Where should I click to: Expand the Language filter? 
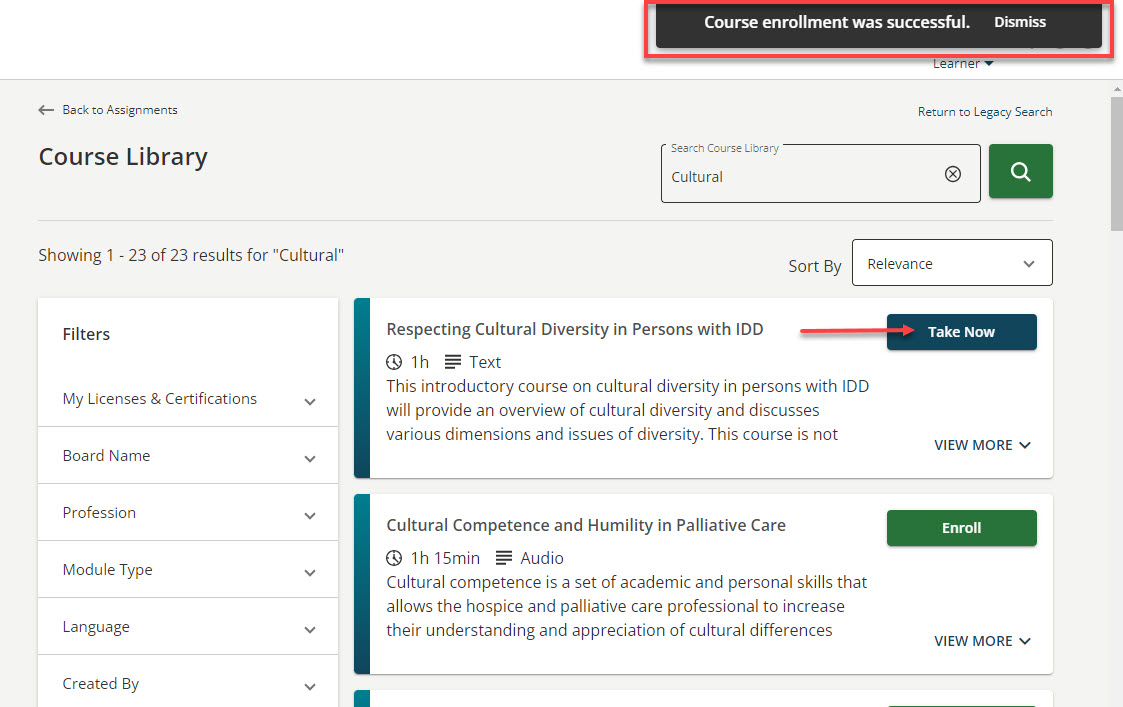(309, 627)
